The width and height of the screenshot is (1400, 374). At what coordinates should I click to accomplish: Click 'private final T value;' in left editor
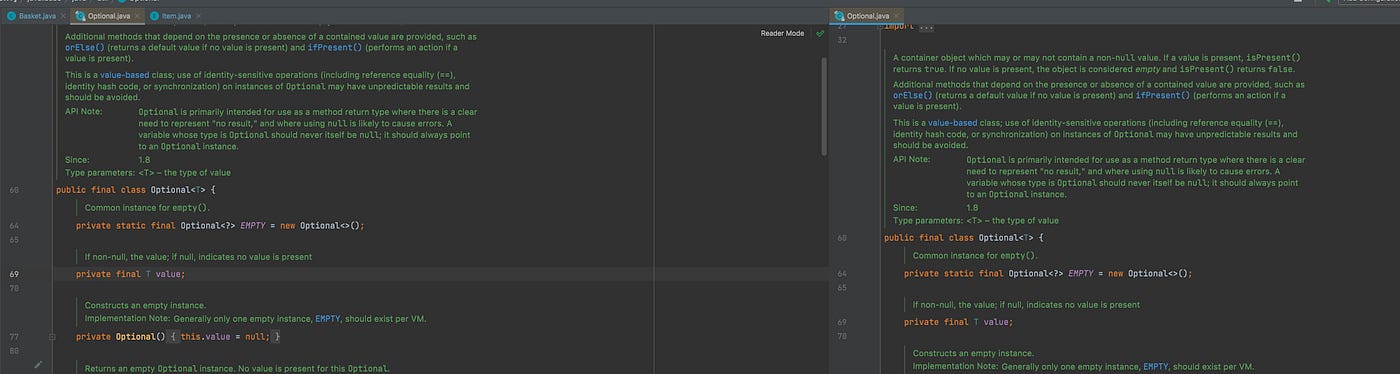coord(131,273)
